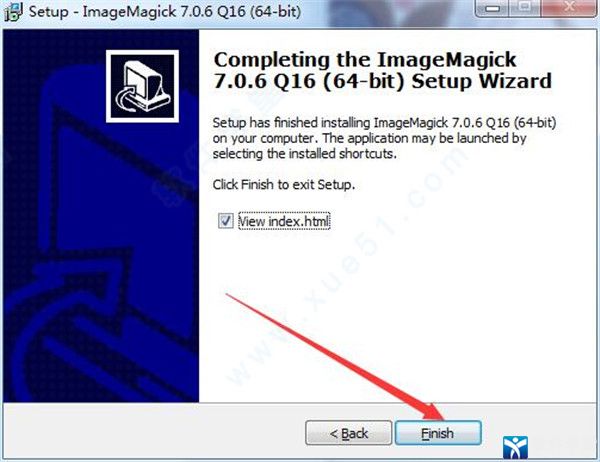Image resolution: width=600 pixels, height=462 pixels.
Task: Click the setup installer icon in title bar
Action: point(13,11)
